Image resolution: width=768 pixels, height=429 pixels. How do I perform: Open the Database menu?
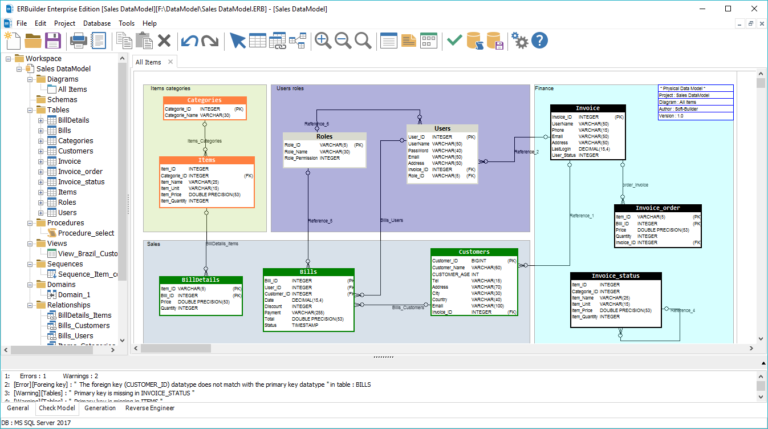(97, 22)
